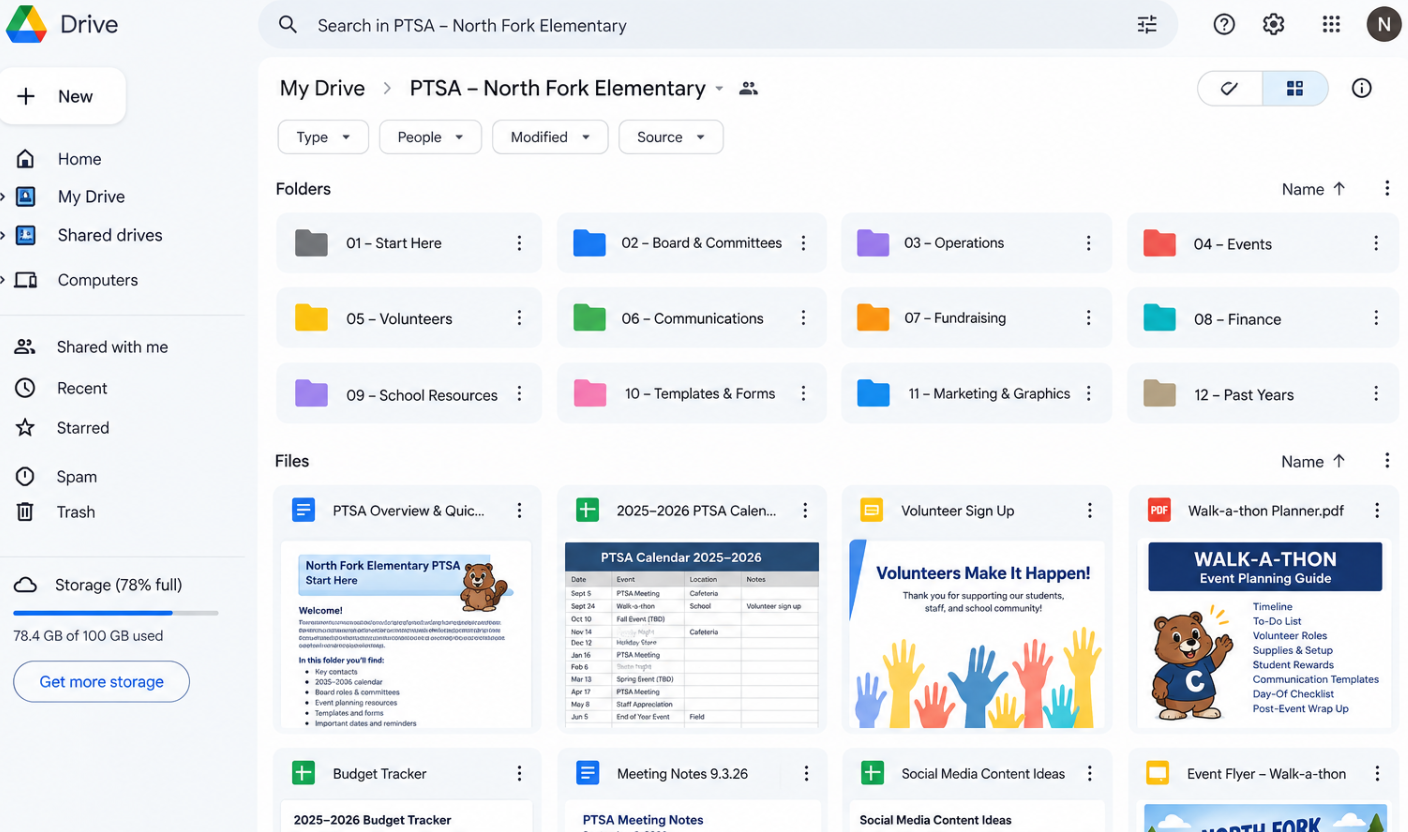Open the Type filter dropdown
The height and width of the screenshot is (832, 1408).
323,137
